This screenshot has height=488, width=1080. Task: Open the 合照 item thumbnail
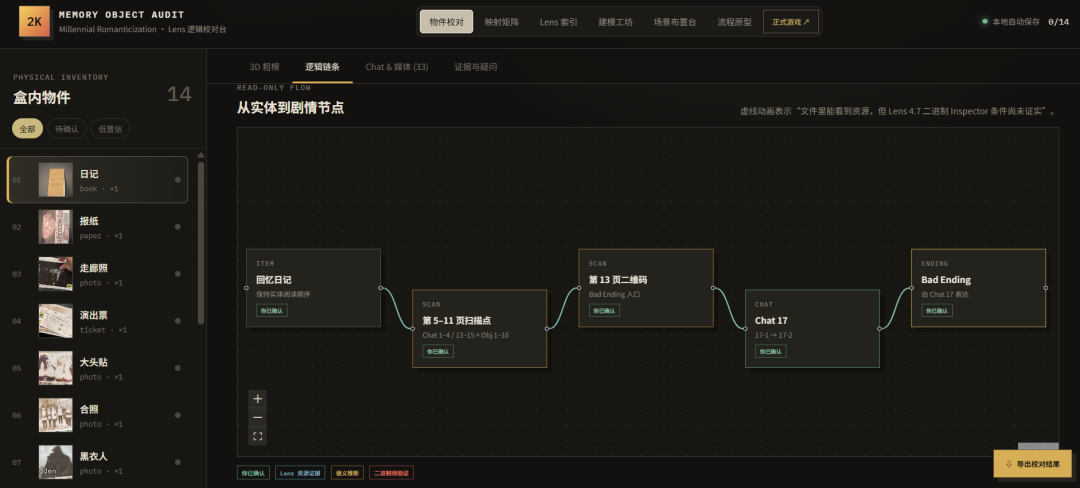click(56, 414)
